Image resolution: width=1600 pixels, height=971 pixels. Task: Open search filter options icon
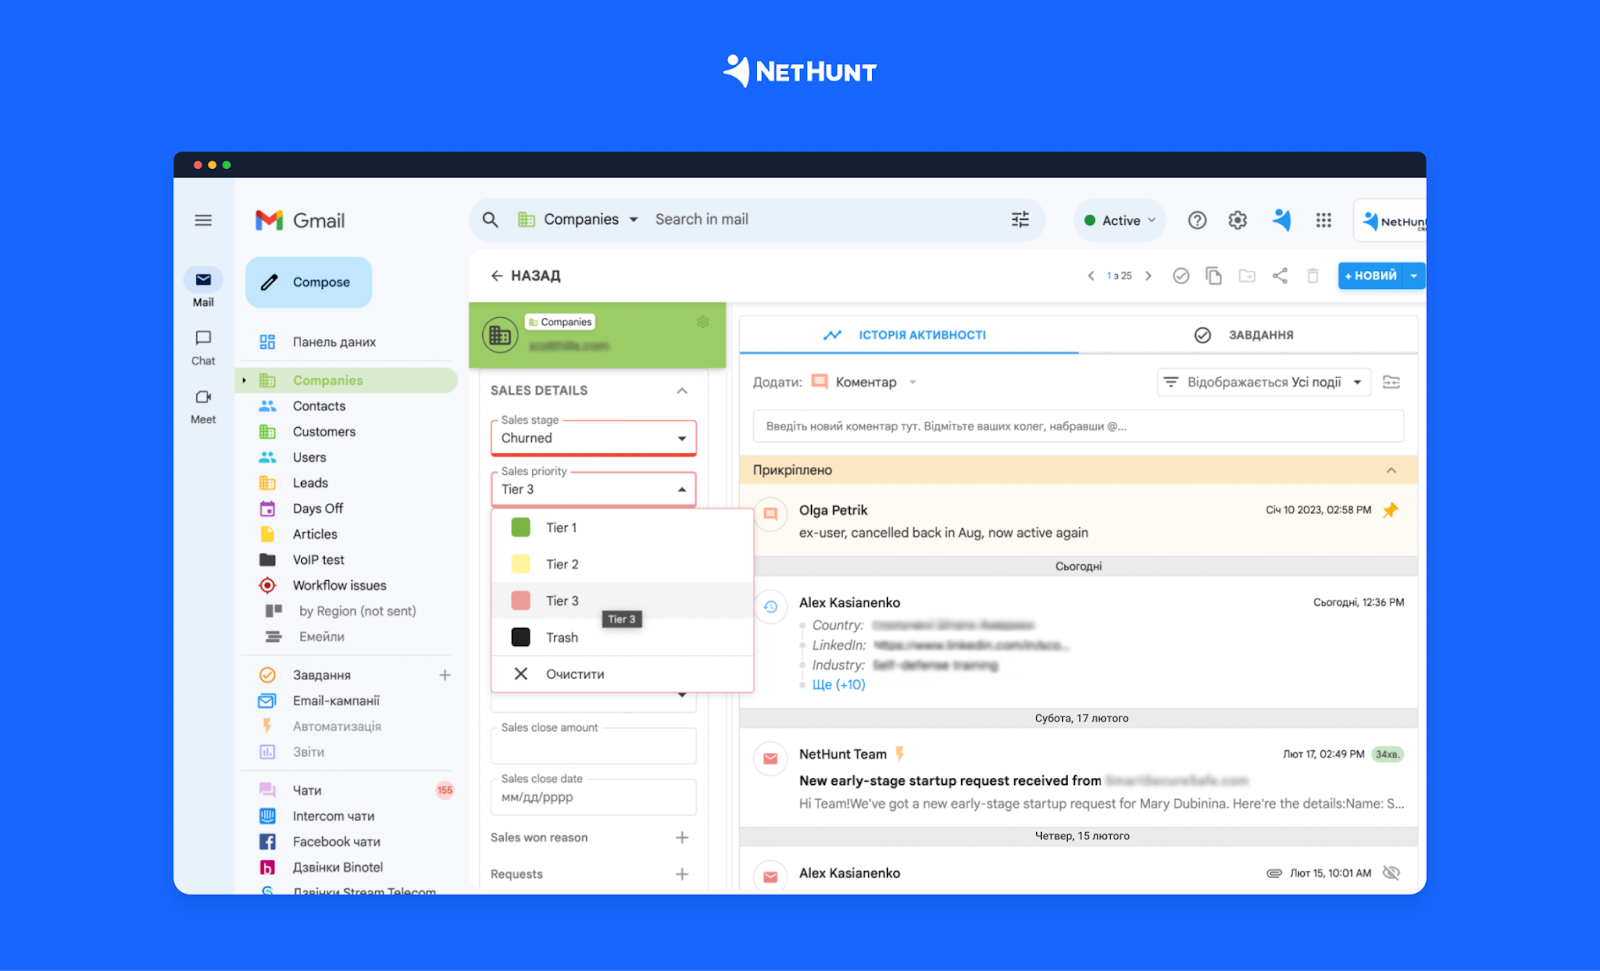[1020, 219]
